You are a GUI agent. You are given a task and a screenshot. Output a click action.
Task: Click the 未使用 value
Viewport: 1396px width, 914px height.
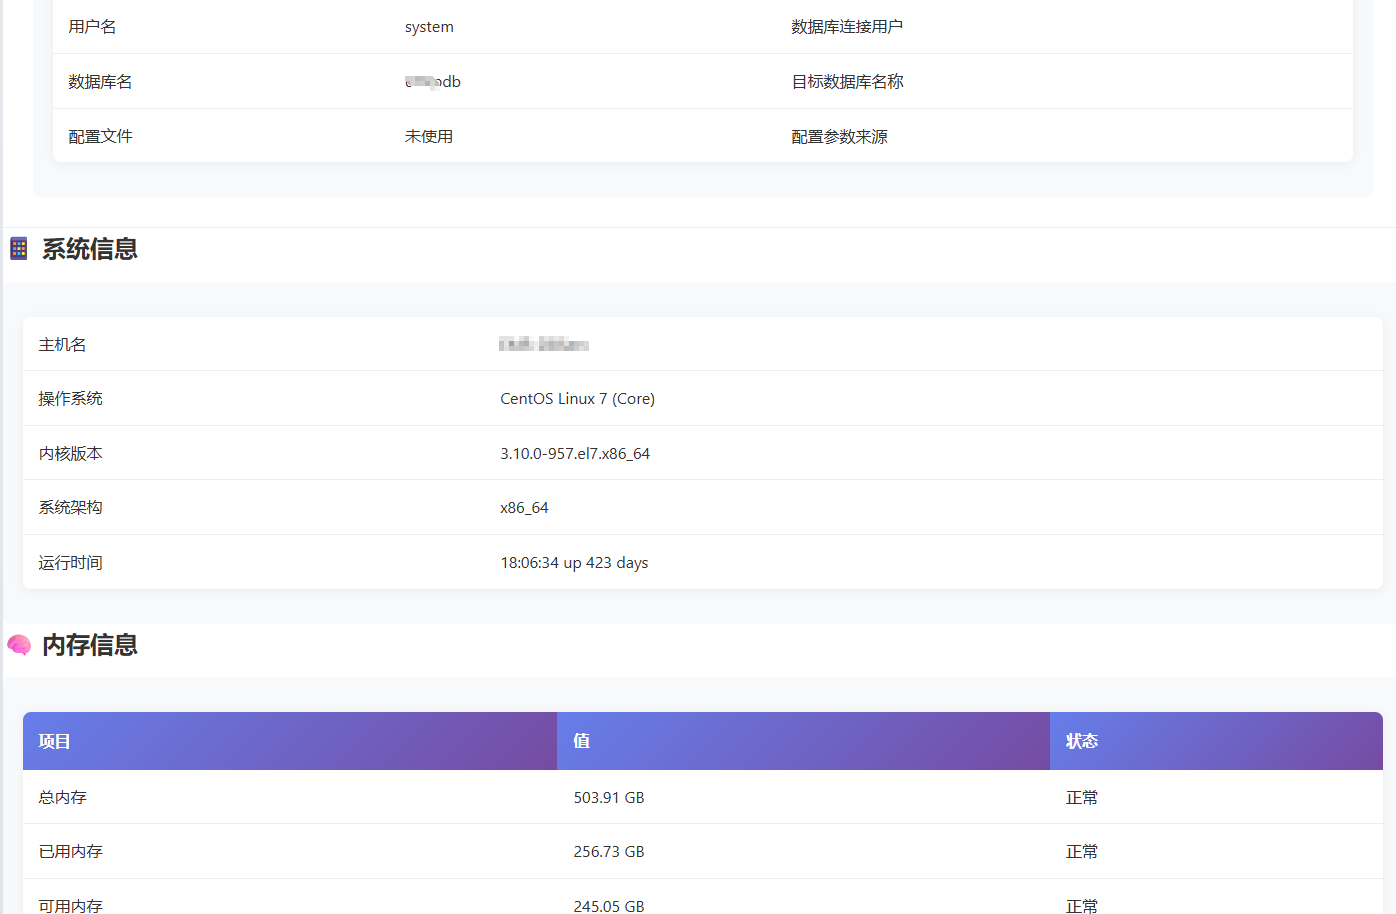click(x=429, y=137)
